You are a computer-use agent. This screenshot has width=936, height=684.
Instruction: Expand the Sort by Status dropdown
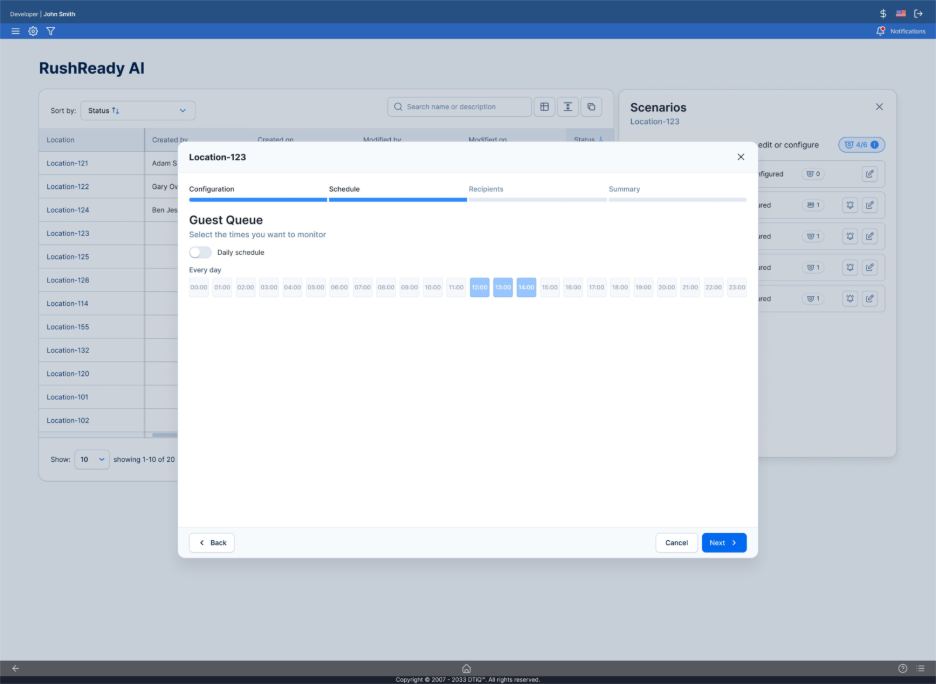pyautogui.click(x=138, y=110)
